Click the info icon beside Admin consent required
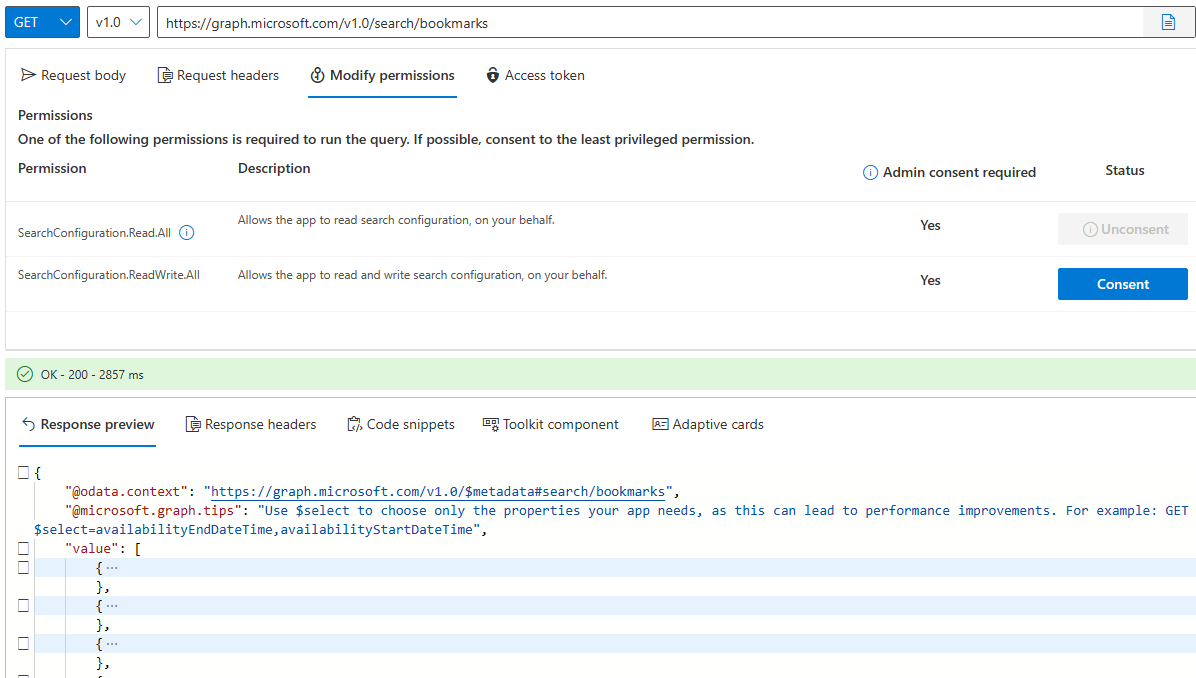Image resolution: width=1196 pixels, height=678 pixels. coord(869,172)
